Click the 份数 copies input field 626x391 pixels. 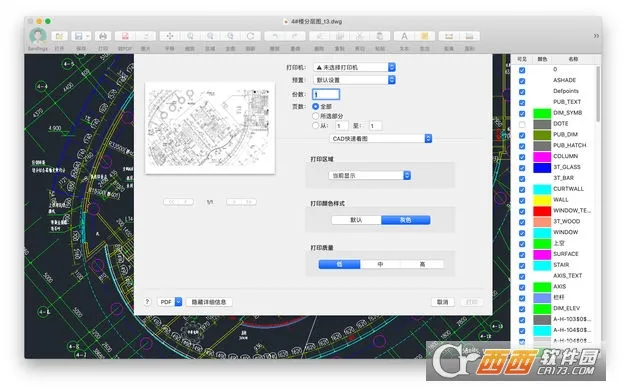coord(326,94)
